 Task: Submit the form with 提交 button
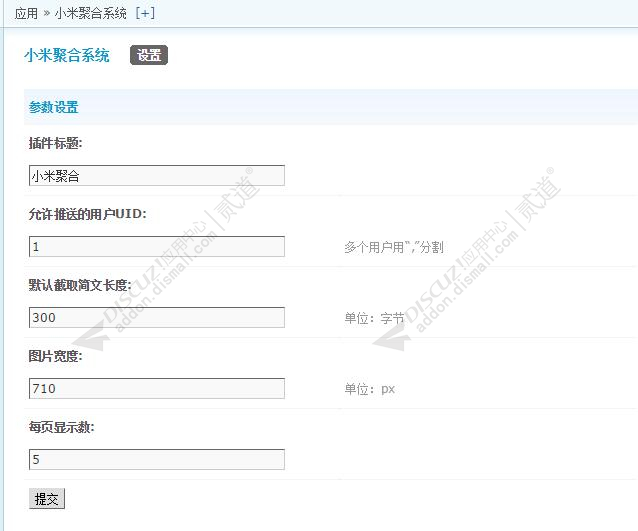coord(47,498)
